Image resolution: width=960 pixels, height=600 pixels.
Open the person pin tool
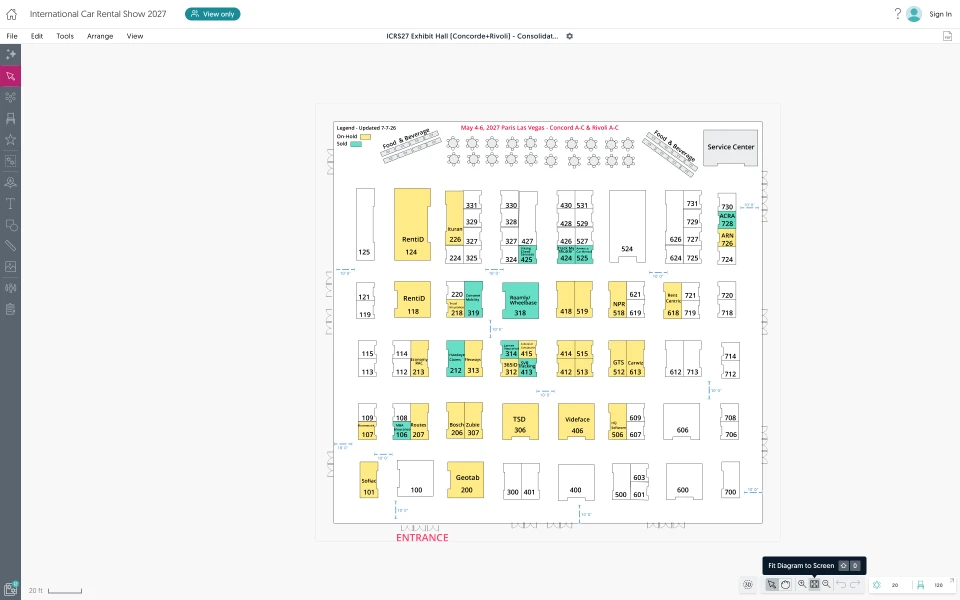[x=10, y=182]
